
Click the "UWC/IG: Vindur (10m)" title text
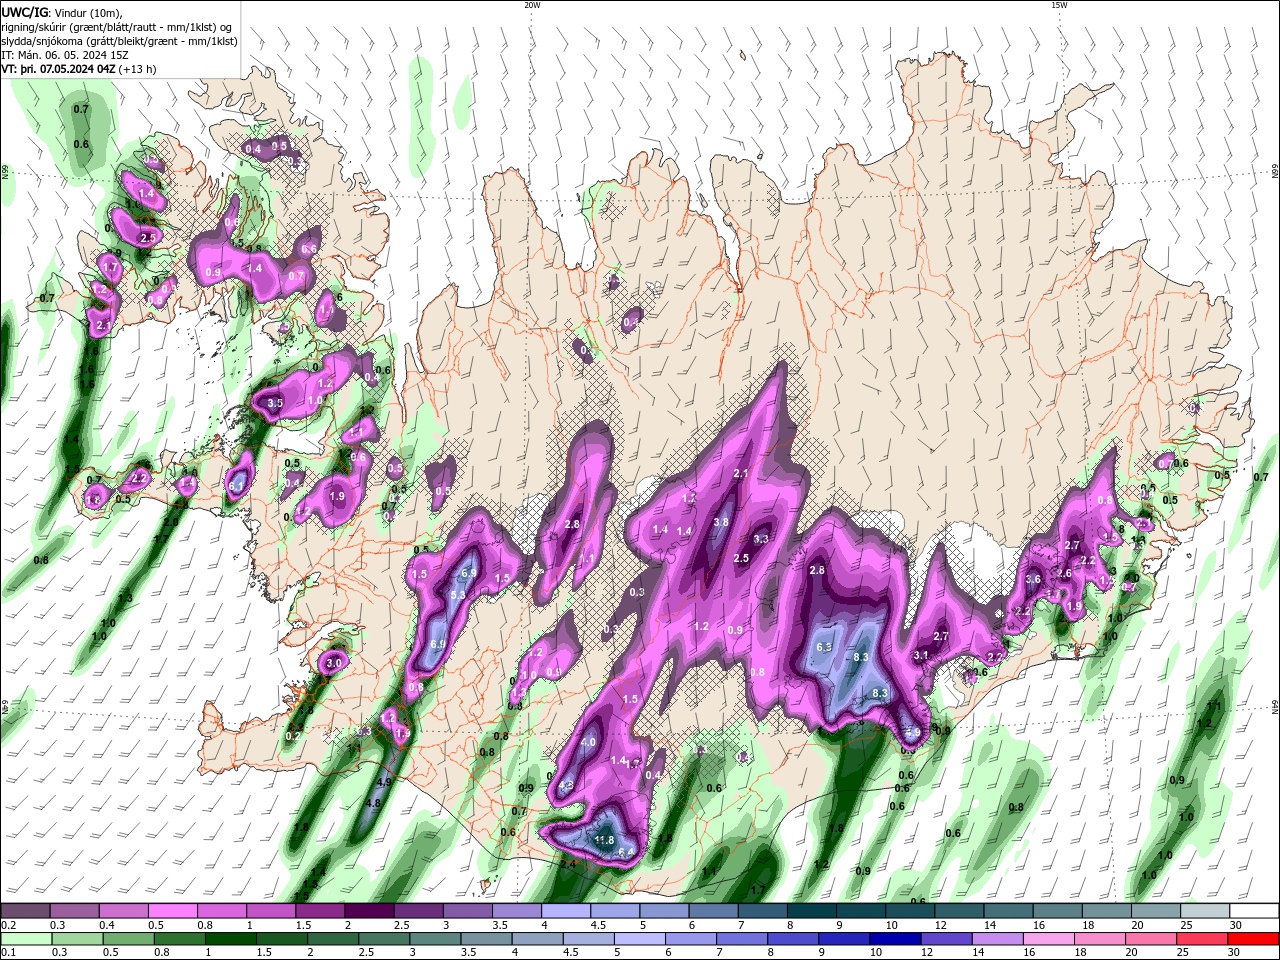click(62, 12)
